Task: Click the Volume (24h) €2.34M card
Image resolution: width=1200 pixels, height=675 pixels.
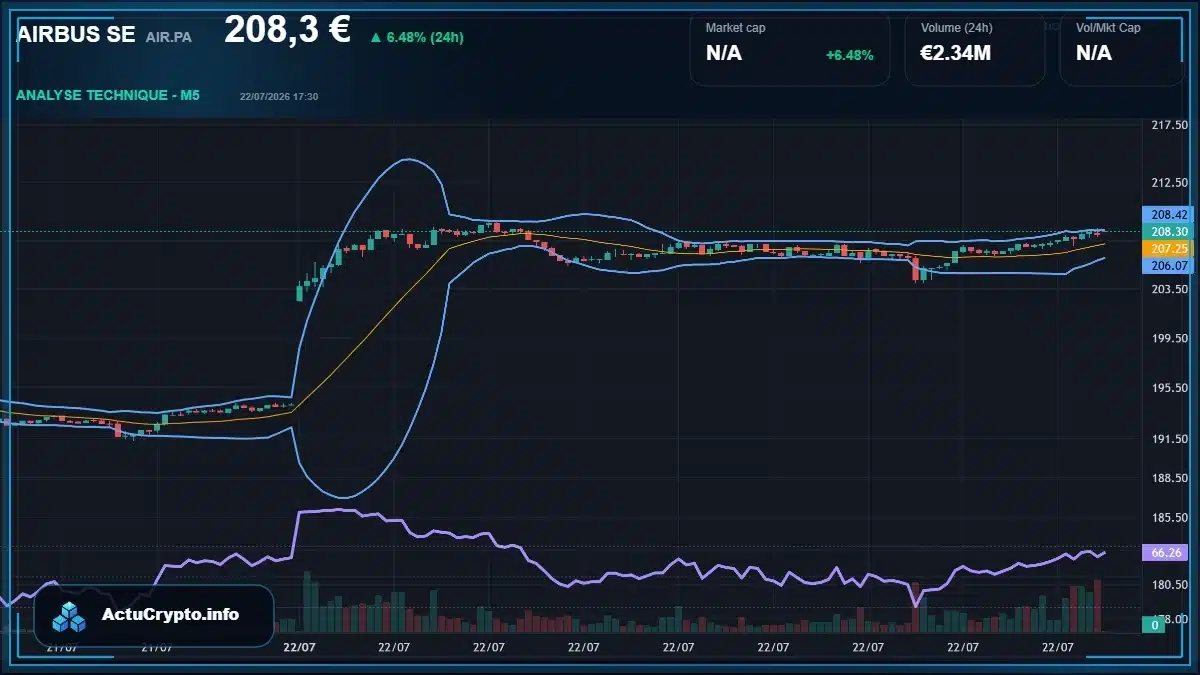Action: click(x=975, y=50)
